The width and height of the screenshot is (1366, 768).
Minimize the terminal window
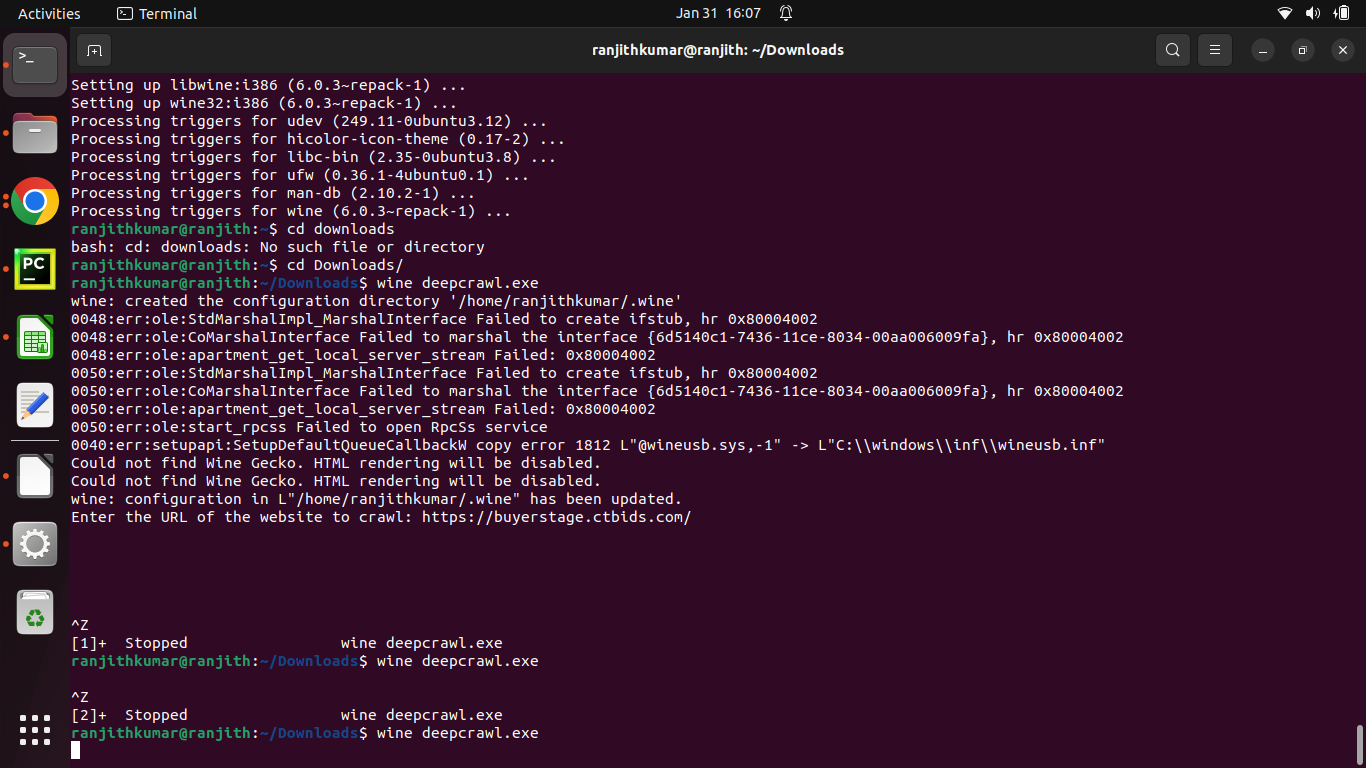pos(1264,50)
